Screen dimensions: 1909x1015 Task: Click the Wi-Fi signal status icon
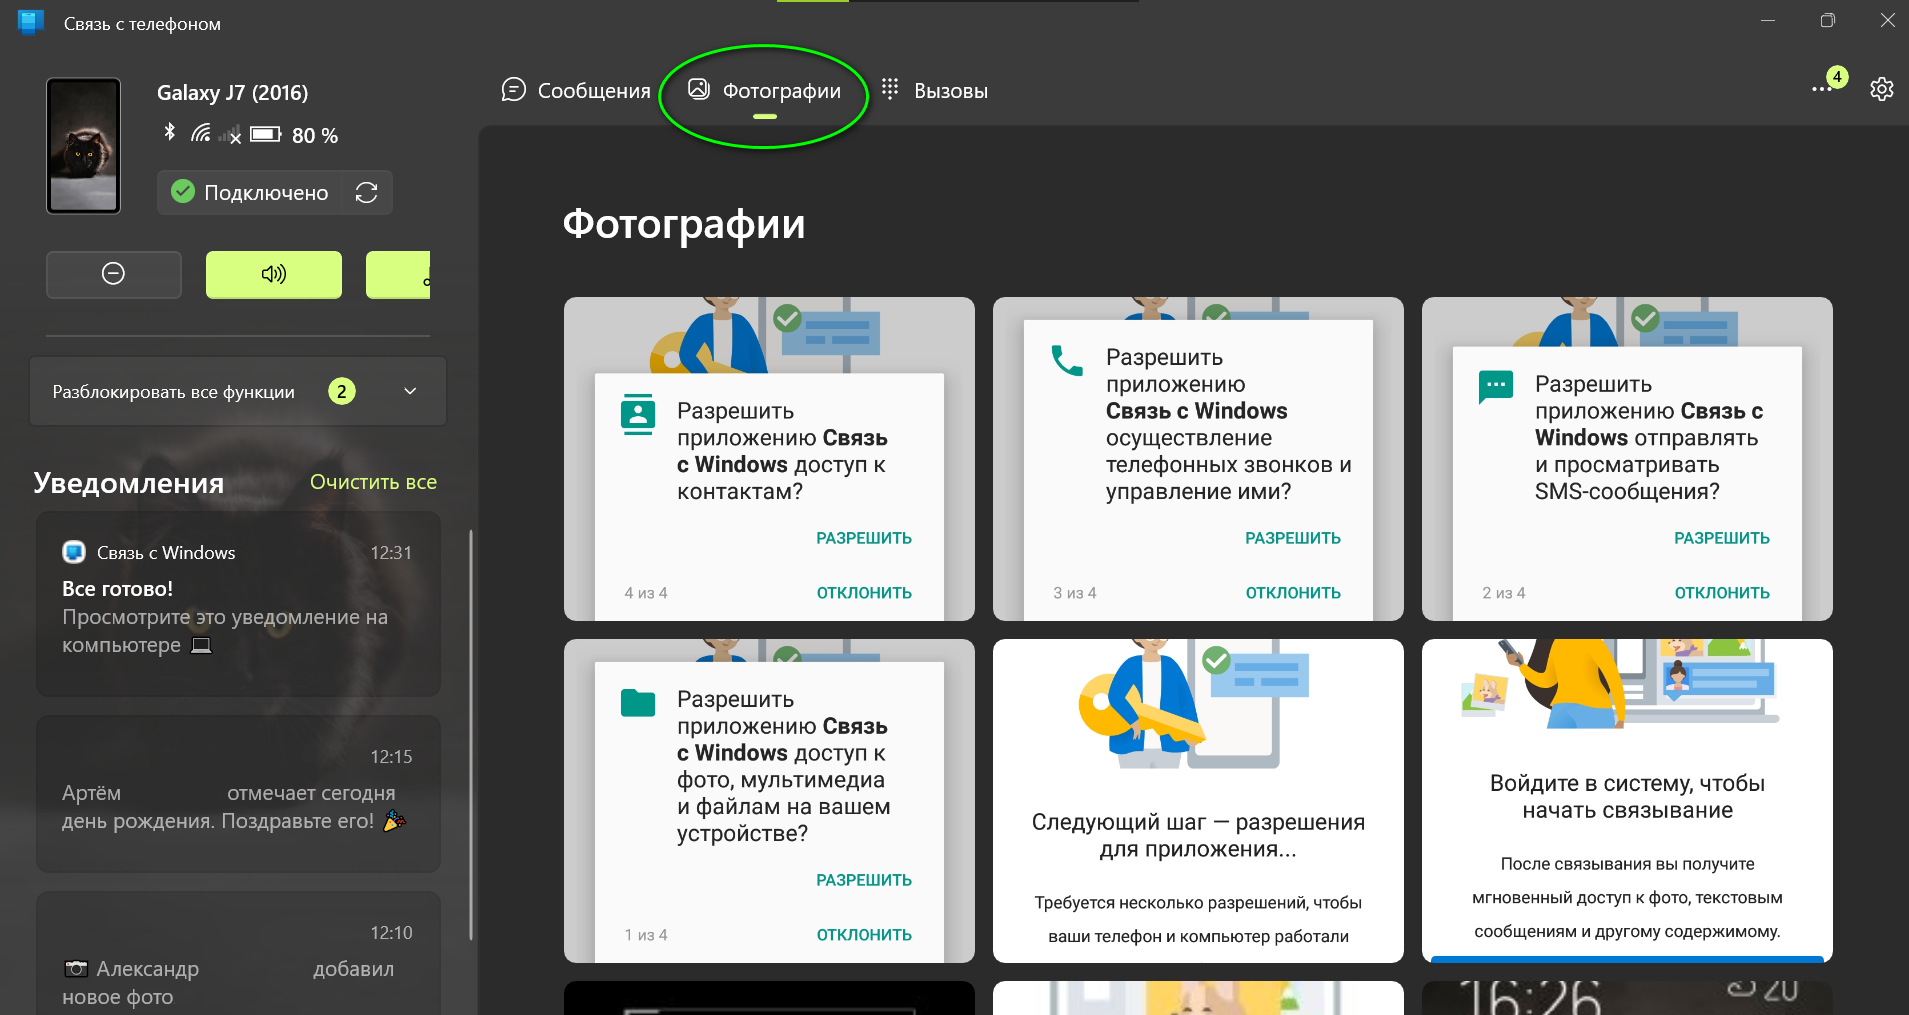pos(201,133)
